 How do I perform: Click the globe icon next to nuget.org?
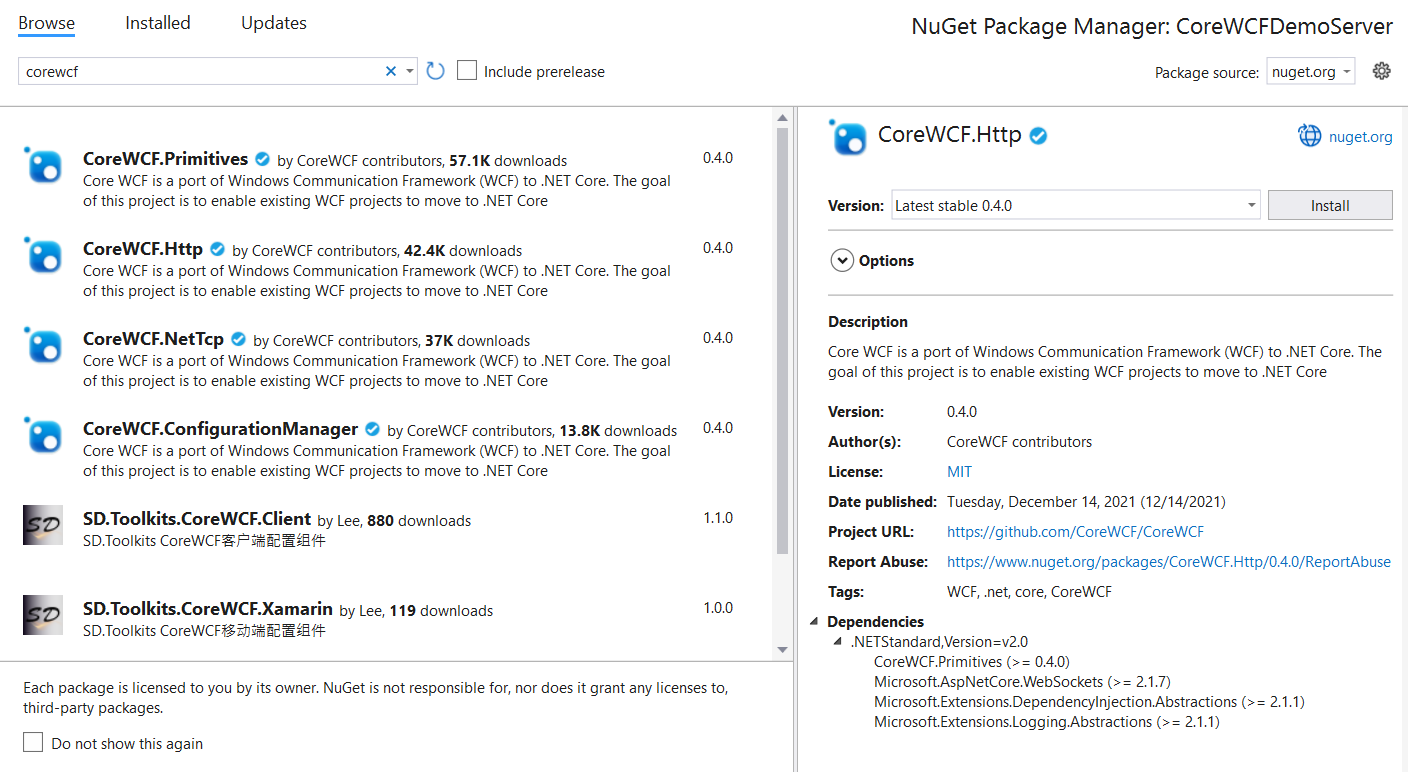pyautogui.click(x=1309, y=136)
